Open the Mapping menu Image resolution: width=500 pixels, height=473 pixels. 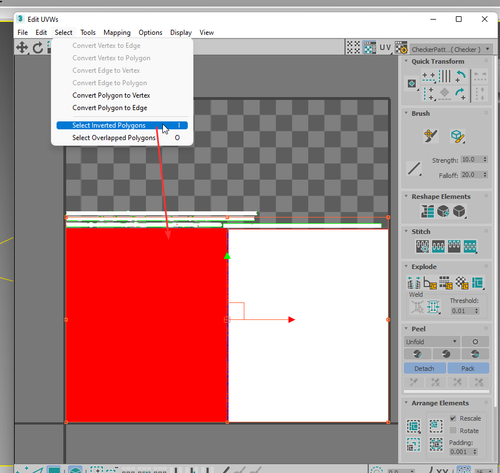click(x=117, y=32)
